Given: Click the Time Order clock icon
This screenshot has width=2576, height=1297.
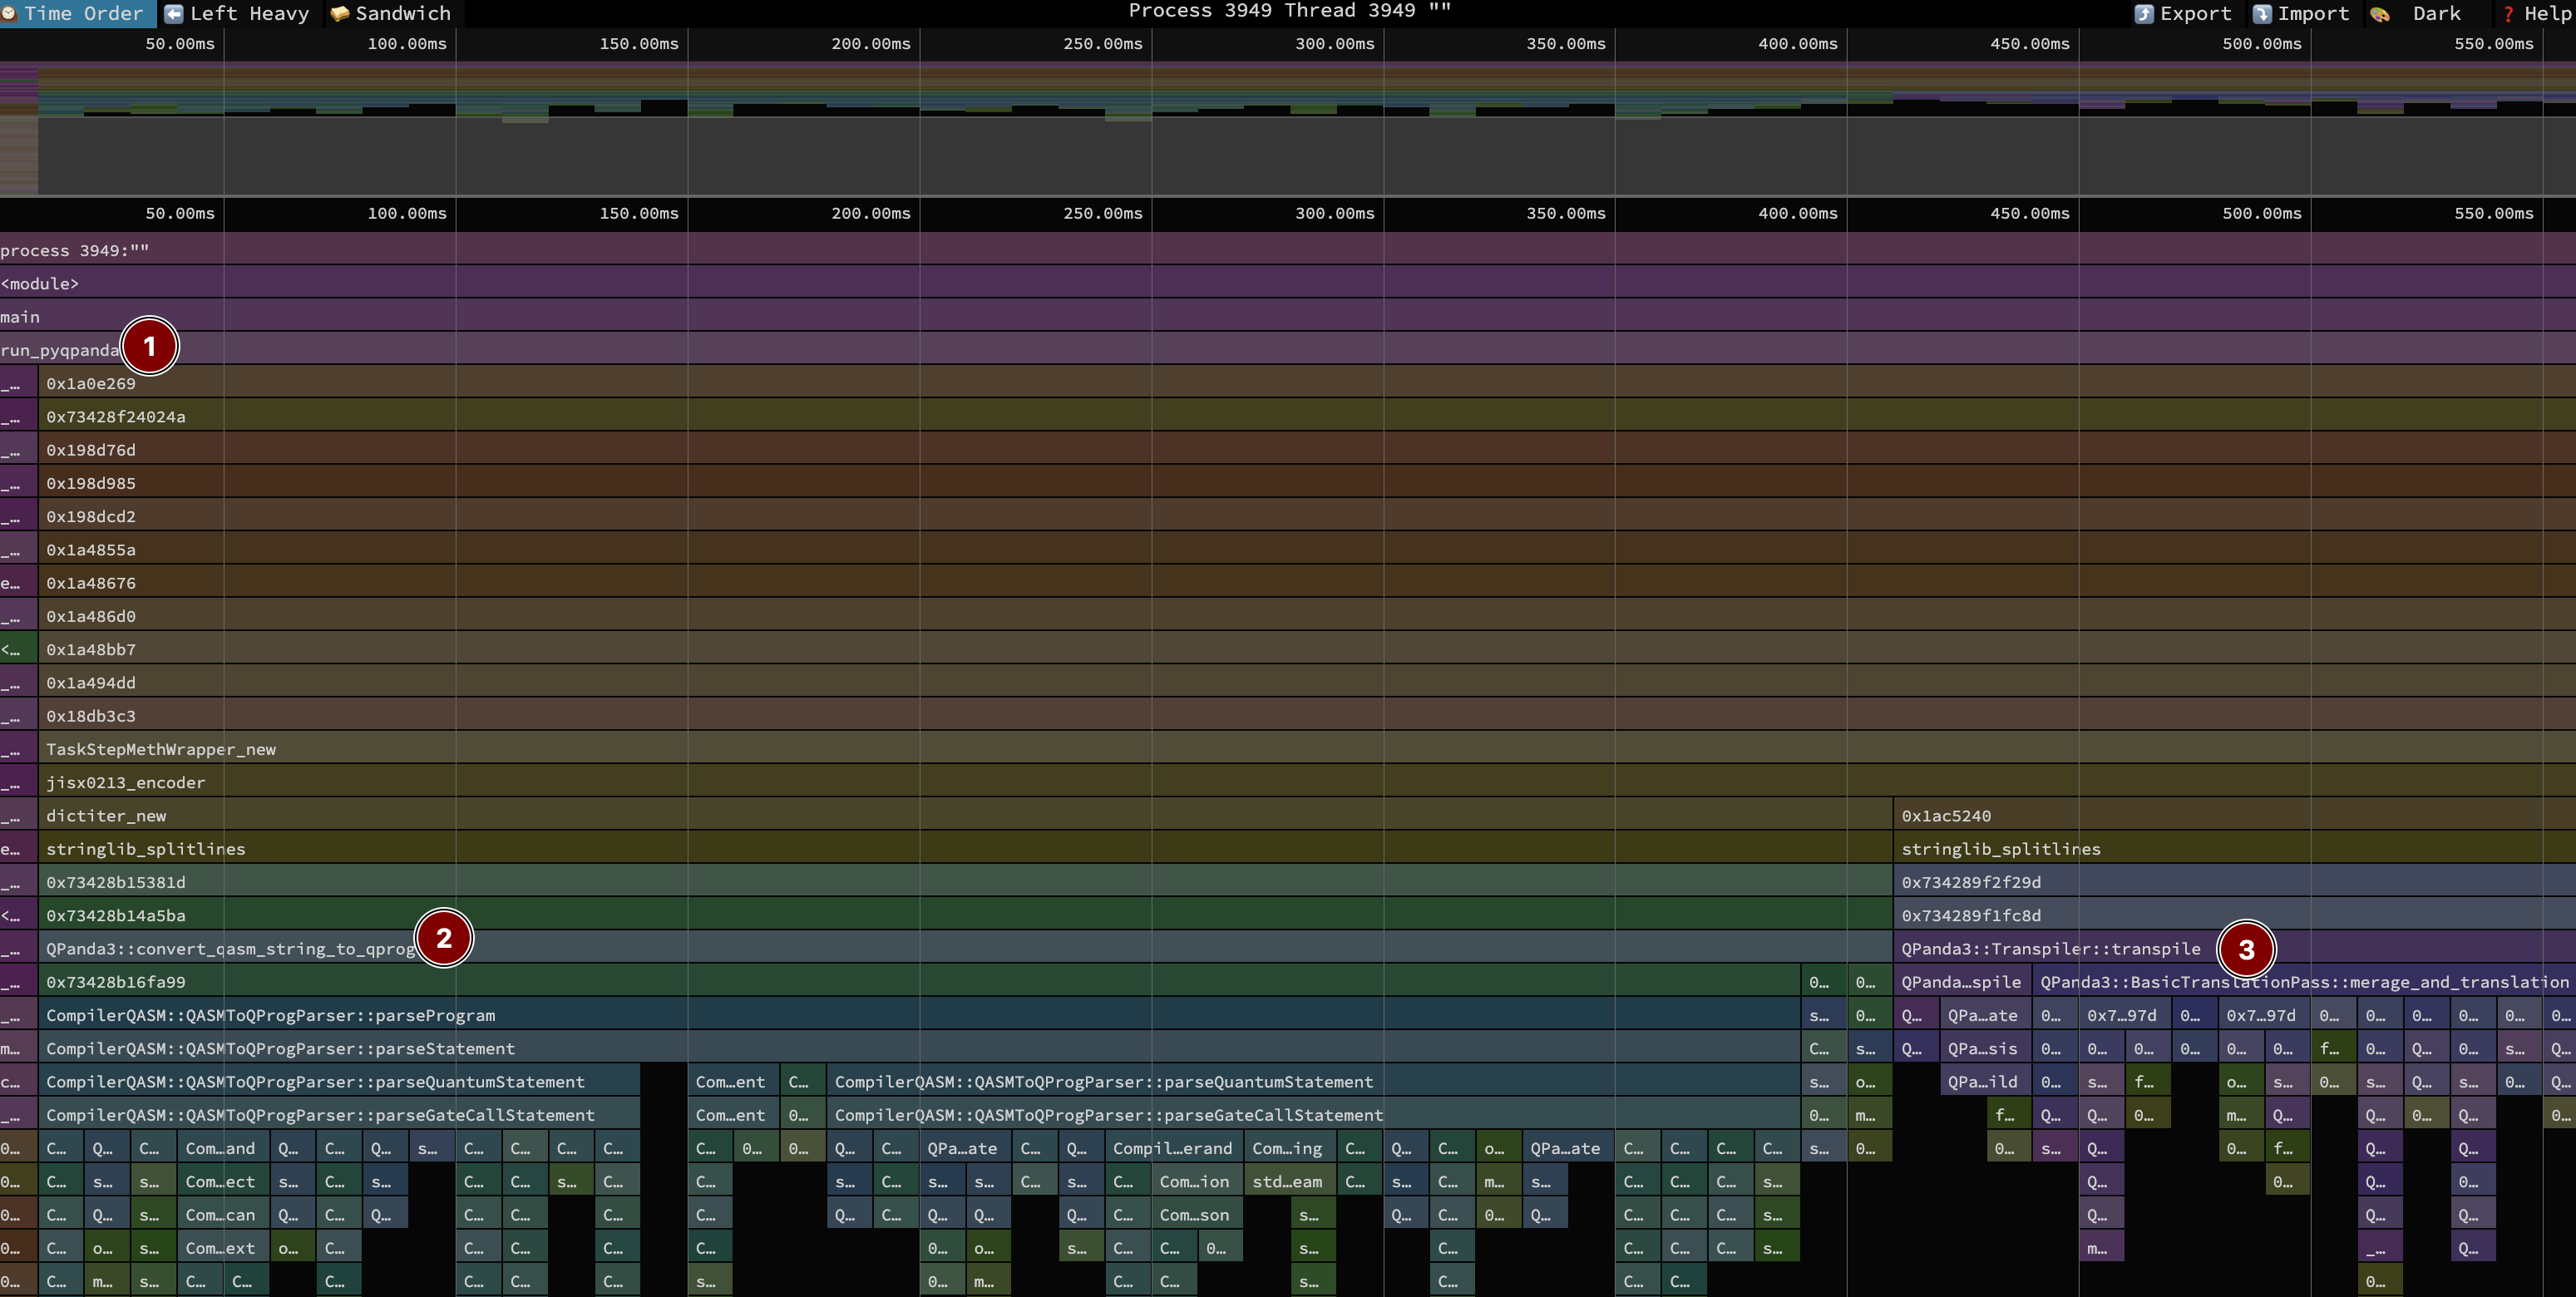Looking at the screenshot, I should 10,14.
